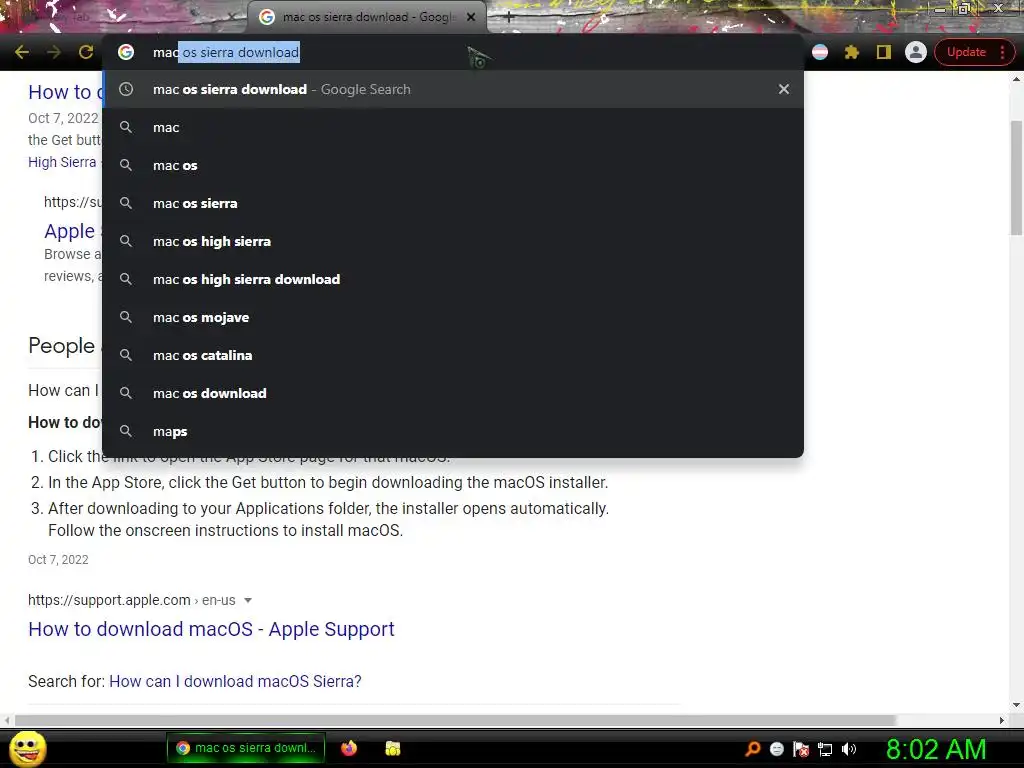Pick the 'mac os sierra' suggestion

(x=453, y=203)
